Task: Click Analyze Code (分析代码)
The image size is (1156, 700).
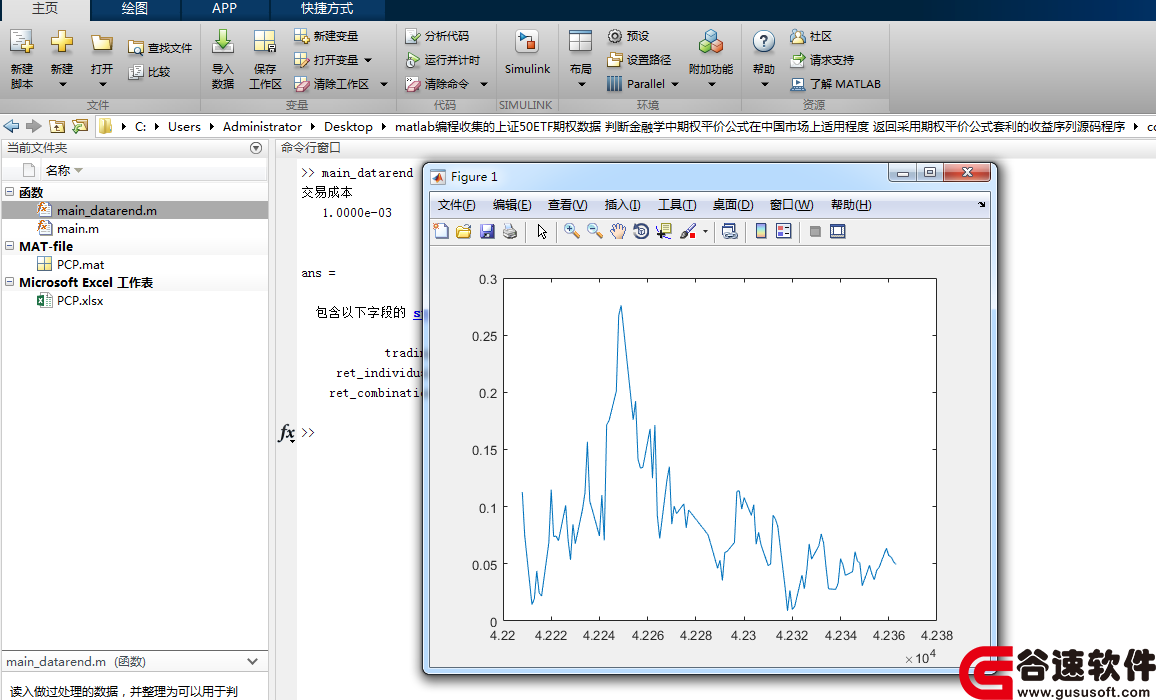Action: coord(437,35)
